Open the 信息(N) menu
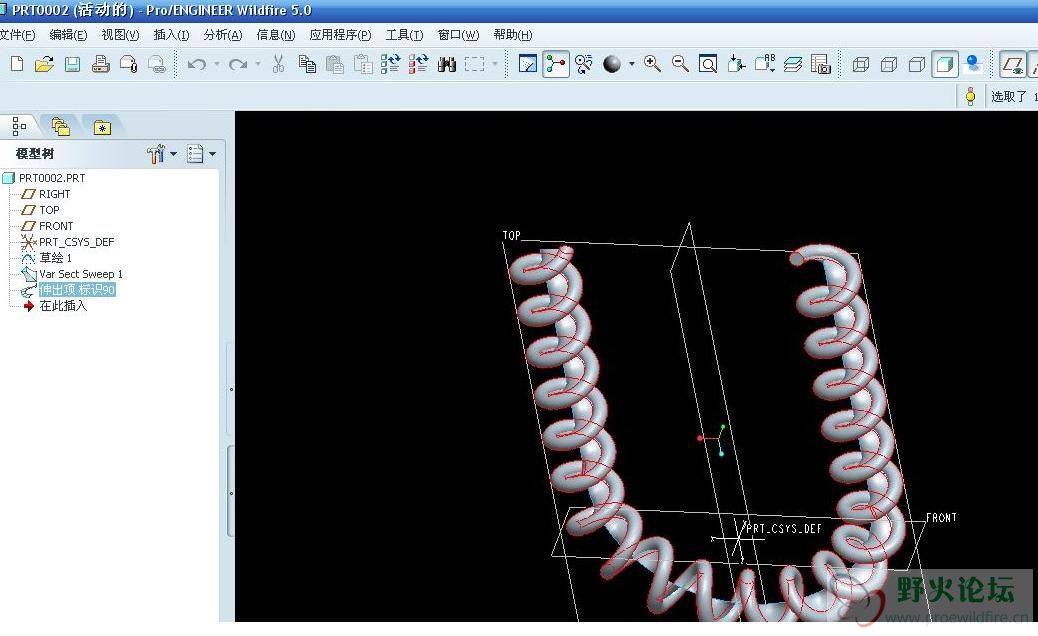 tap(275, 34)
